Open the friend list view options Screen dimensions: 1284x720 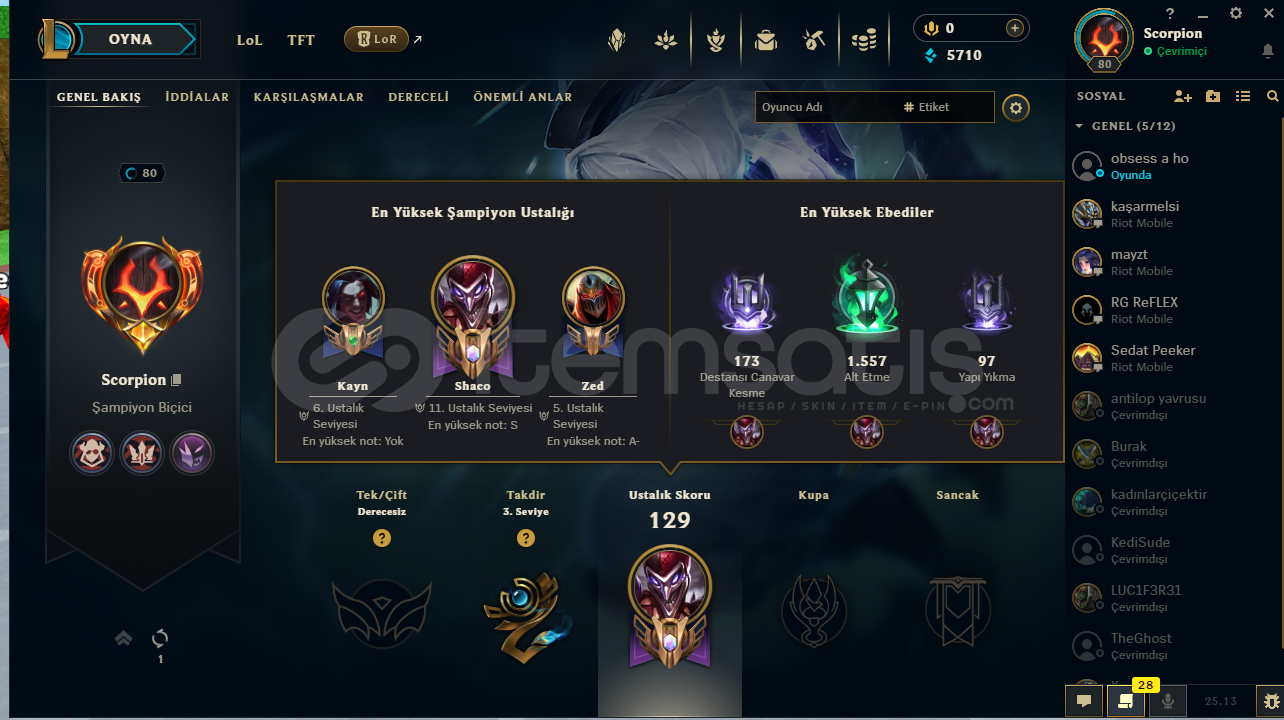tap(1243, 97)
